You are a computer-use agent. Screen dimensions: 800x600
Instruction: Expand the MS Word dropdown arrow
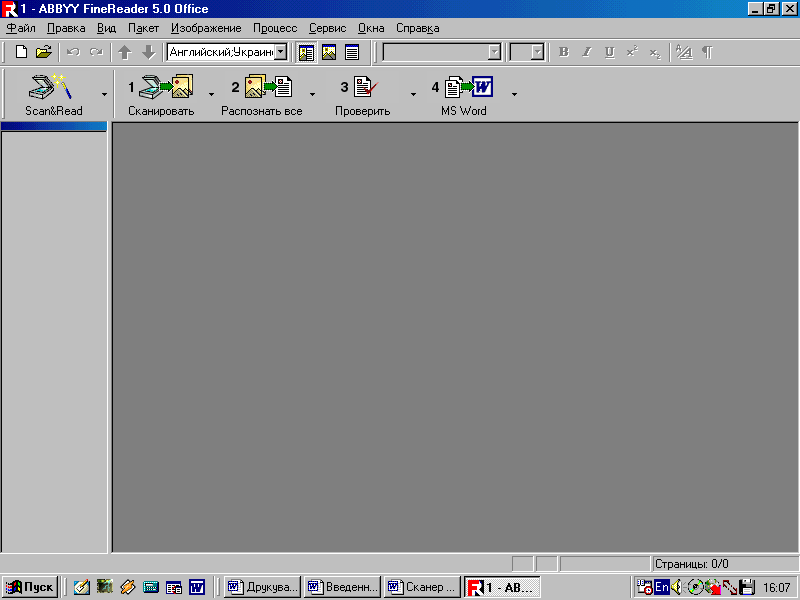pos(514,94)
